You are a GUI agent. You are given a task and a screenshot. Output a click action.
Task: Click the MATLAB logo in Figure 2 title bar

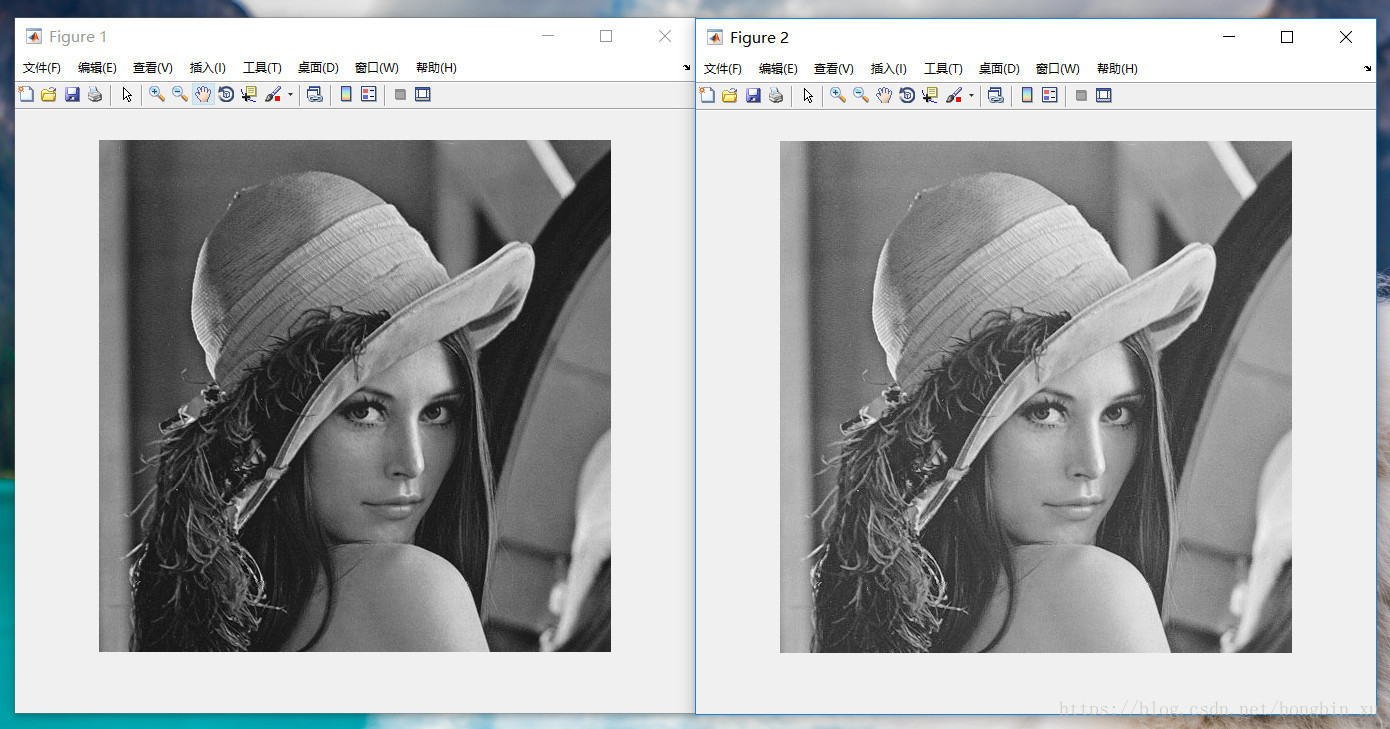coord(714,37)
